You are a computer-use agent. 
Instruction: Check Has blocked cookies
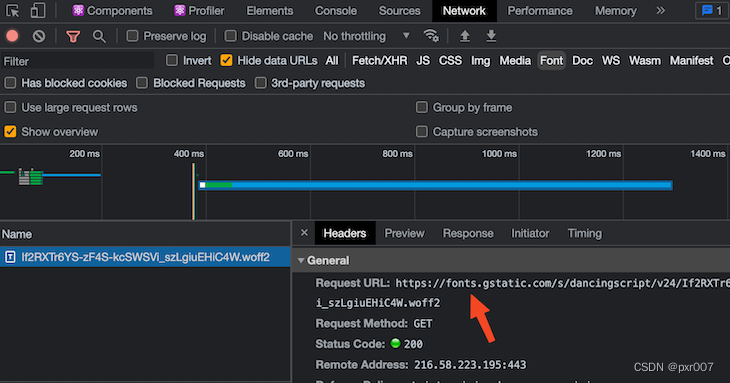click(x=10, y=83)
